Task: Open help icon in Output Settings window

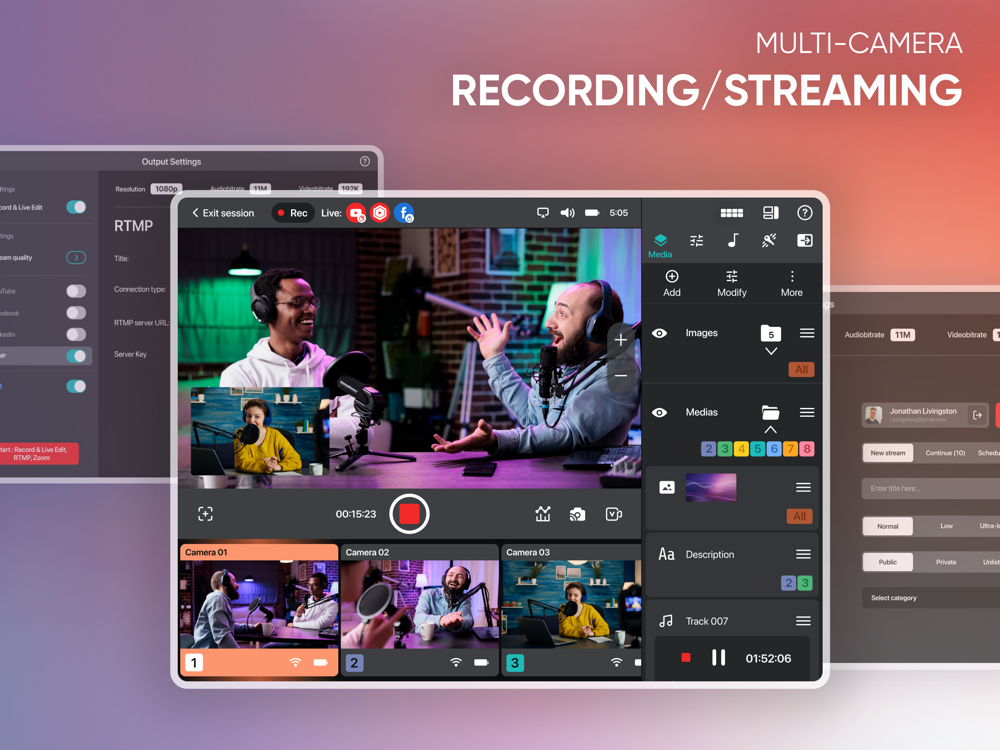Action: [365, 161]
